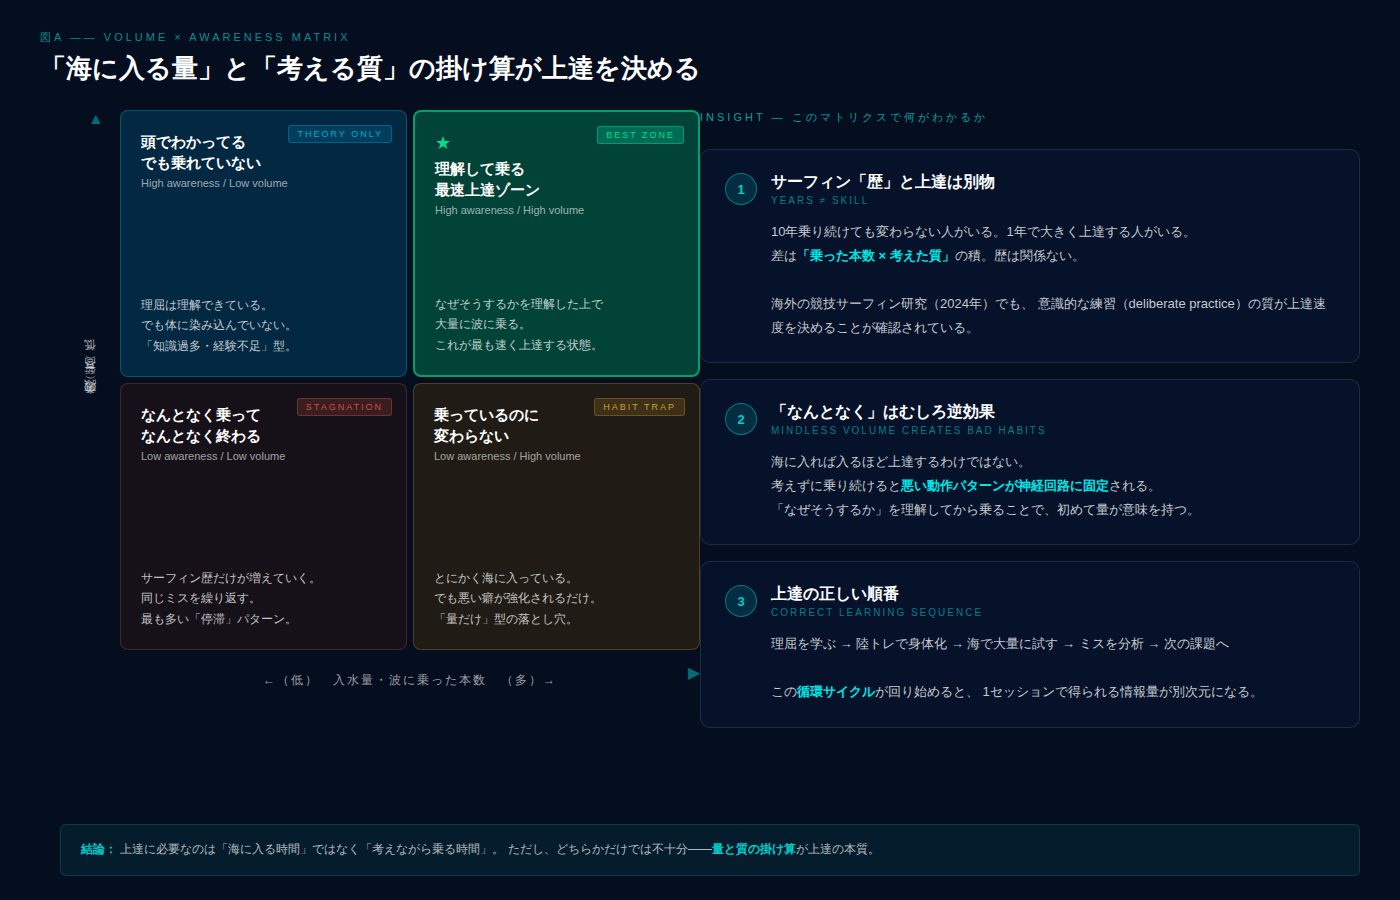
Task: Click the numbered circle 3 badge
Action: [x=741, y=601]
